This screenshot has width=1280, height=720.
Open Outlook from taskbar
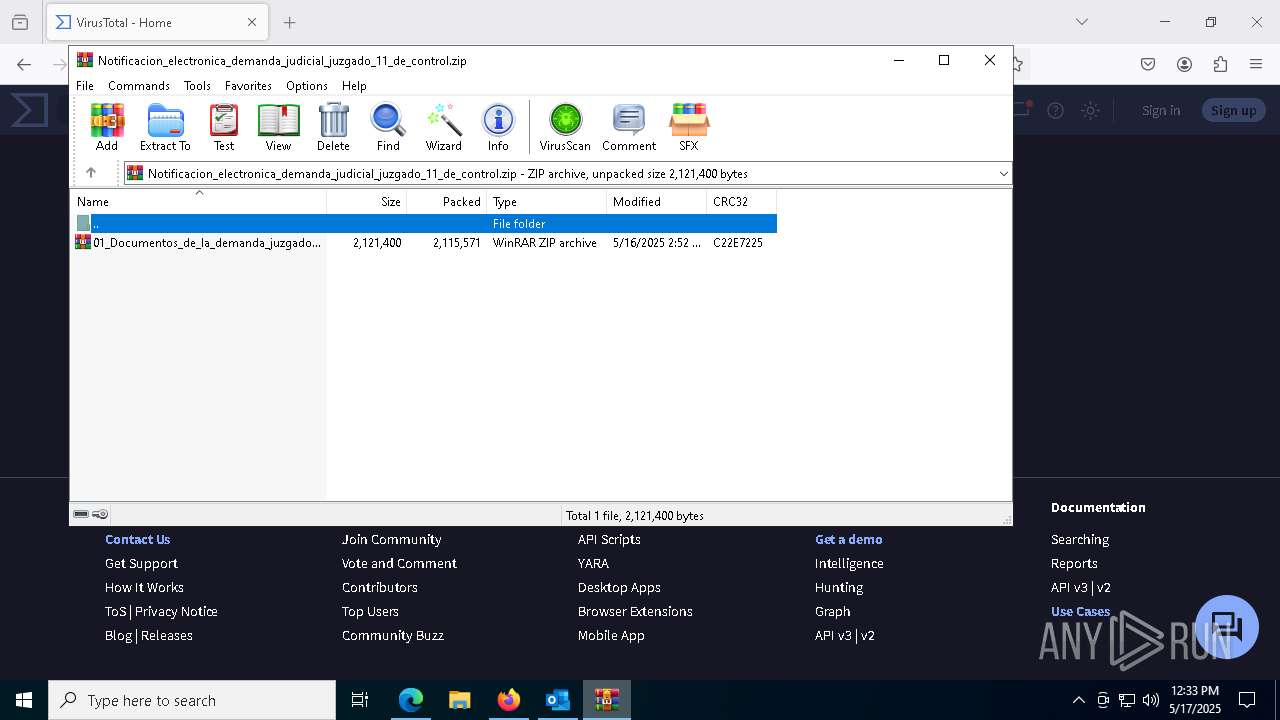558,700
